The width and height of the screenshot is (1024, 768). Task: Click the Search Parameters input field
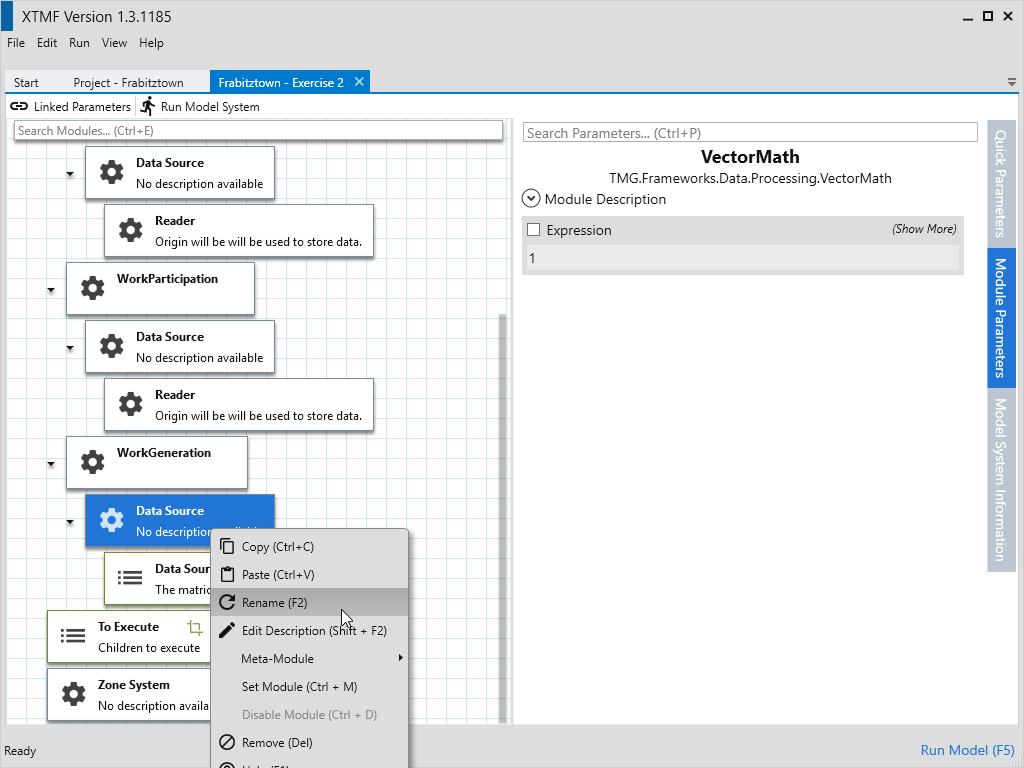coord(749,133)
